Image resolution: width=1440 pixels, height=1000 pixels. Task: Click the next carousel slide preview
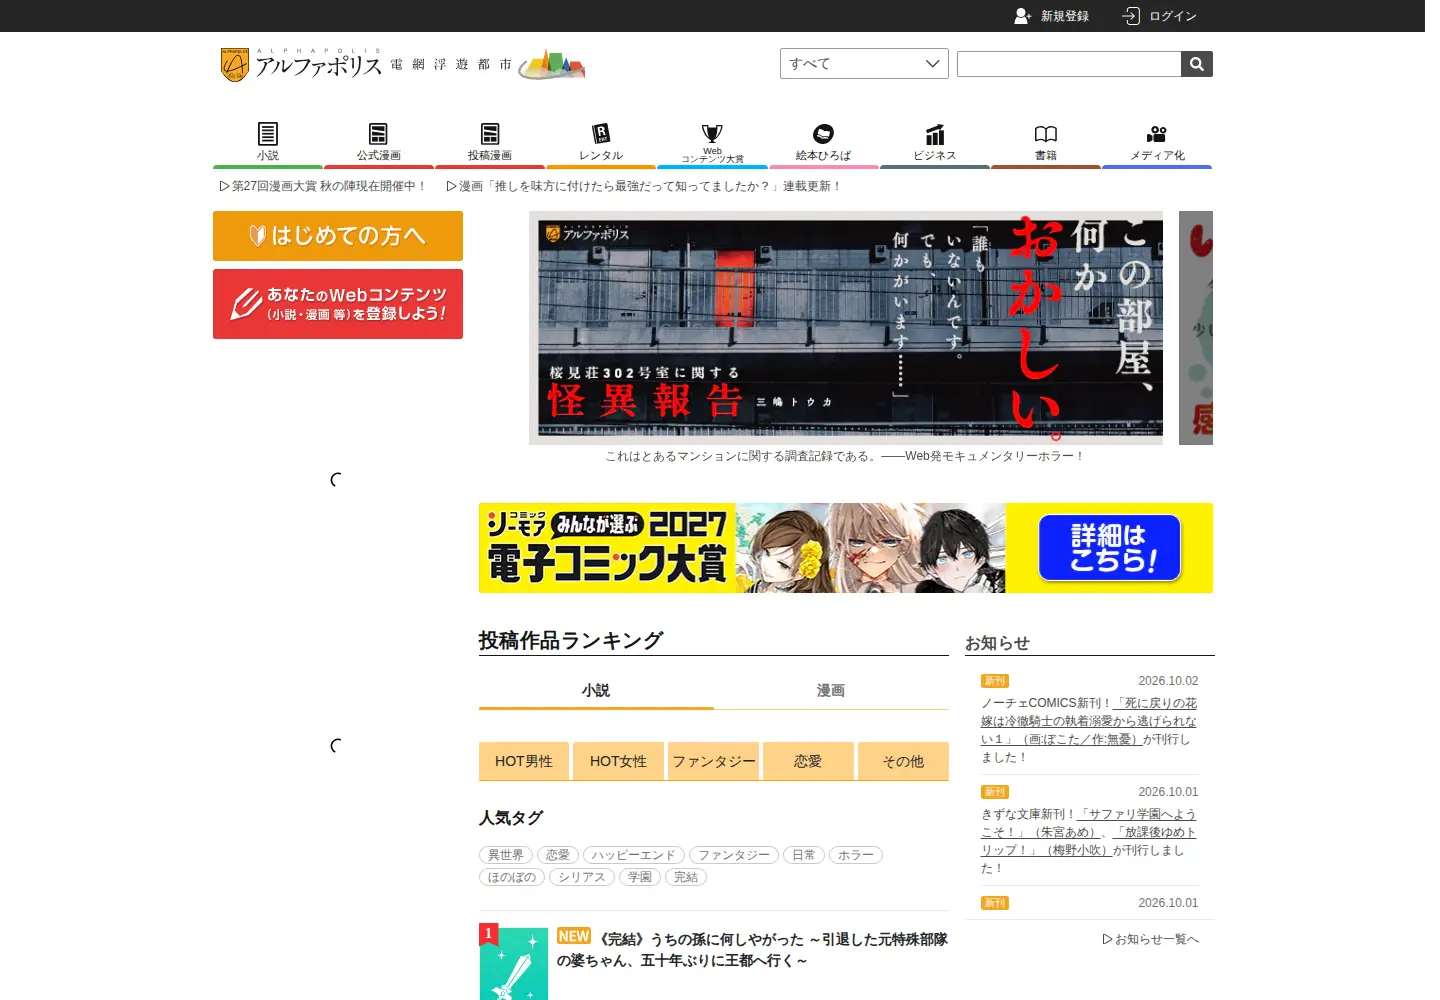pos(1196,327)
